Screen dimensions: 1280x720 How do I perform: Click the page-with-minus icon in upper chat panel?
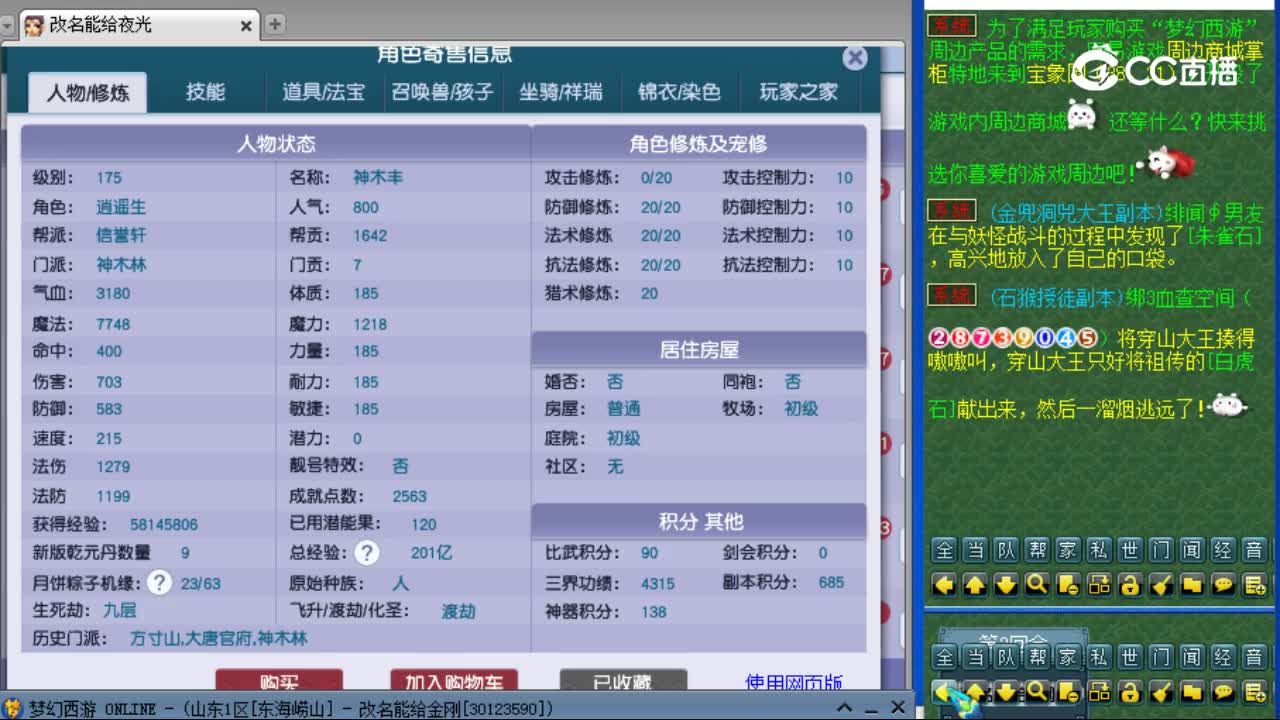[1067, 585]
